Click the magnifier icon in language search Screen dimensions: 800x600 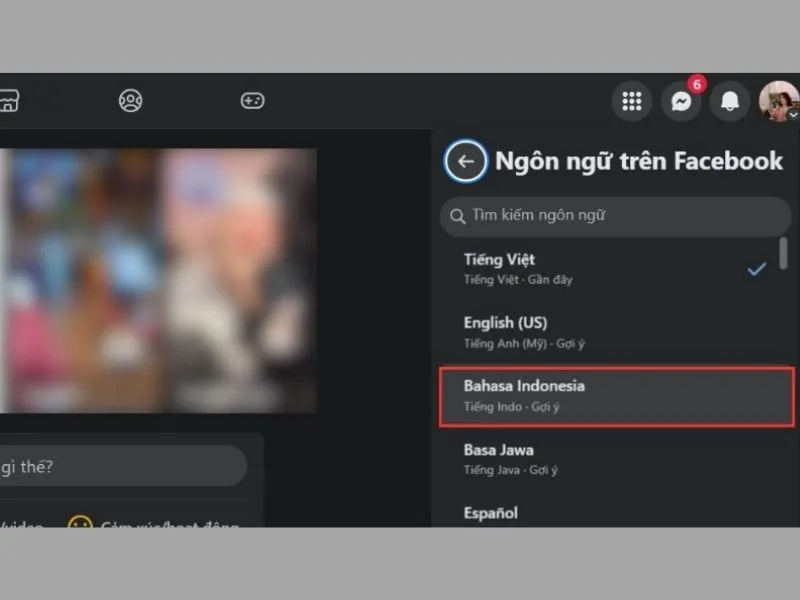(458, 216)
